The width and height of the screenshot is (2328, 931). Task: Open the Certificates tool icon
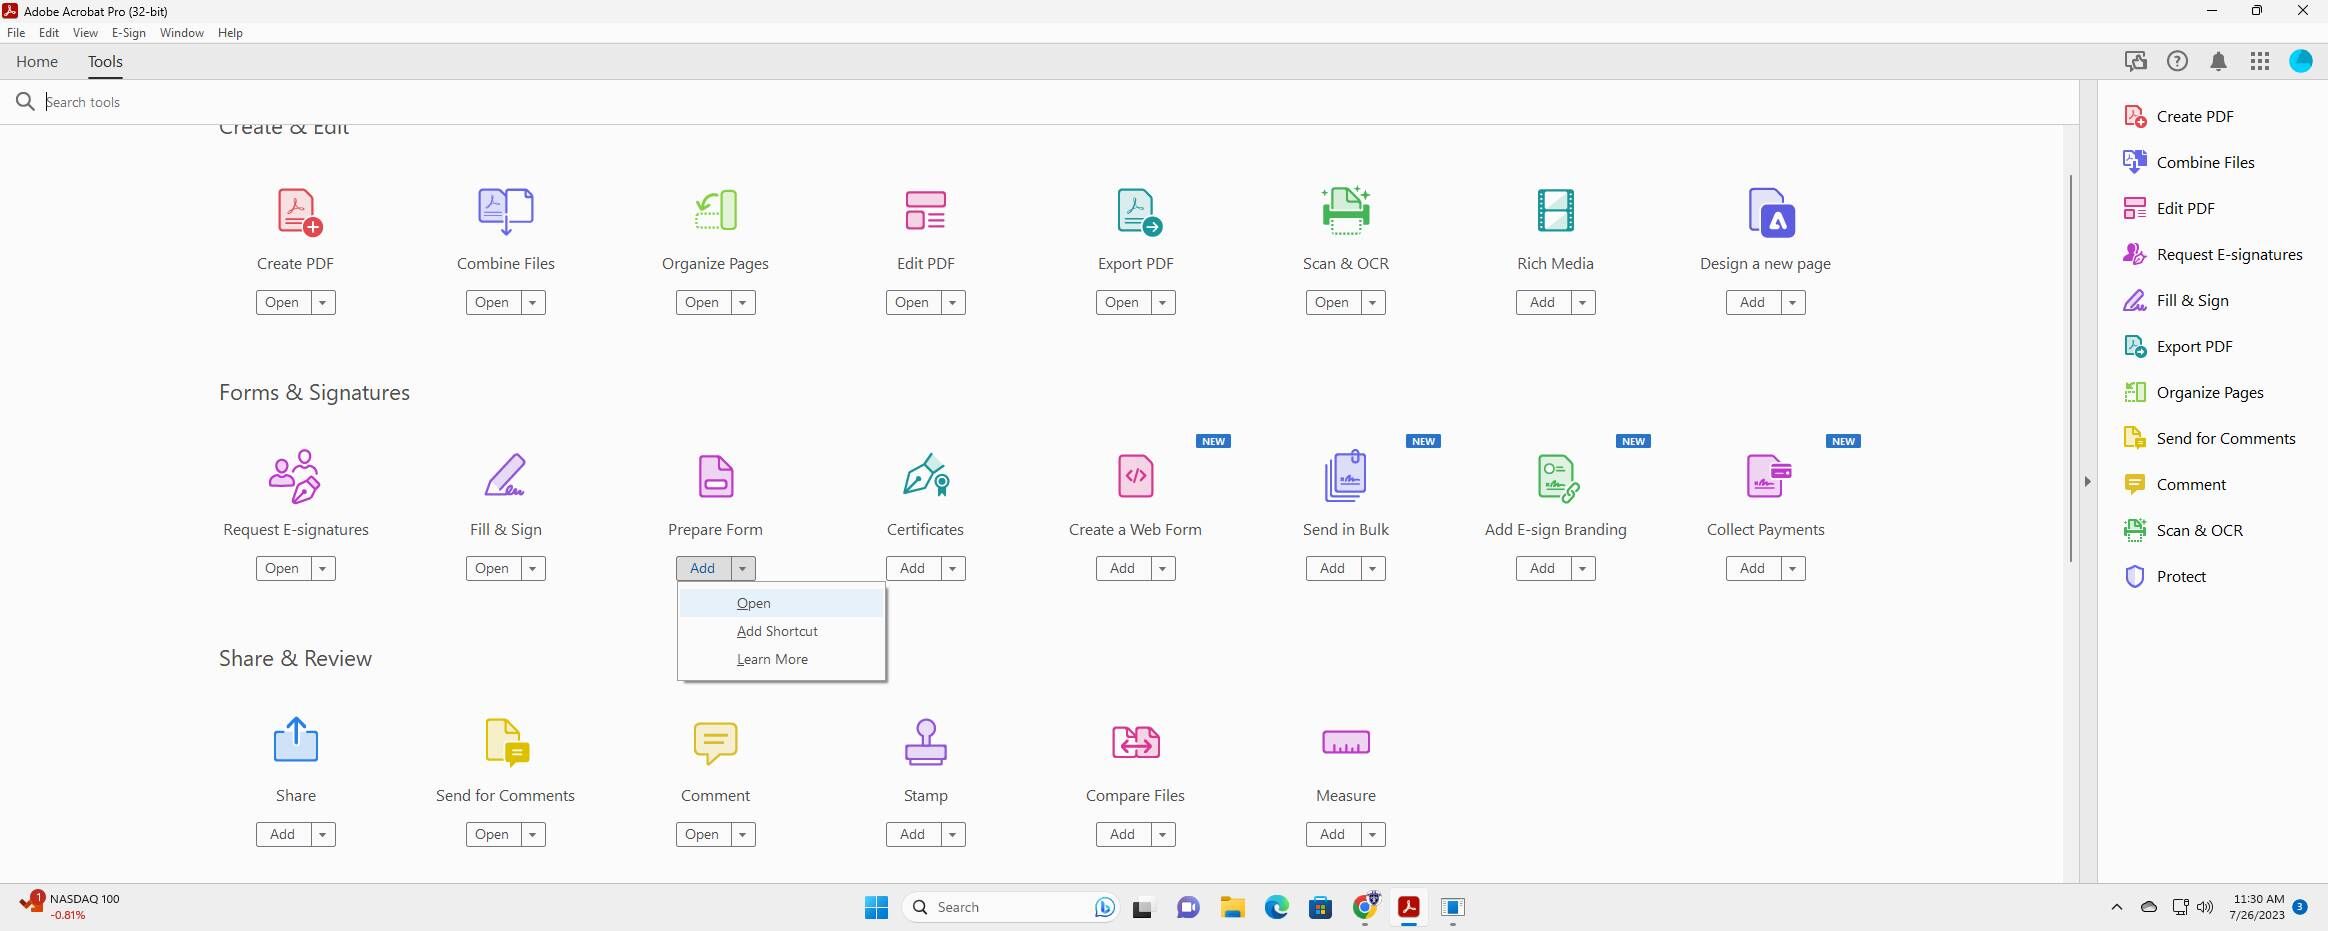tap(926, 476)
